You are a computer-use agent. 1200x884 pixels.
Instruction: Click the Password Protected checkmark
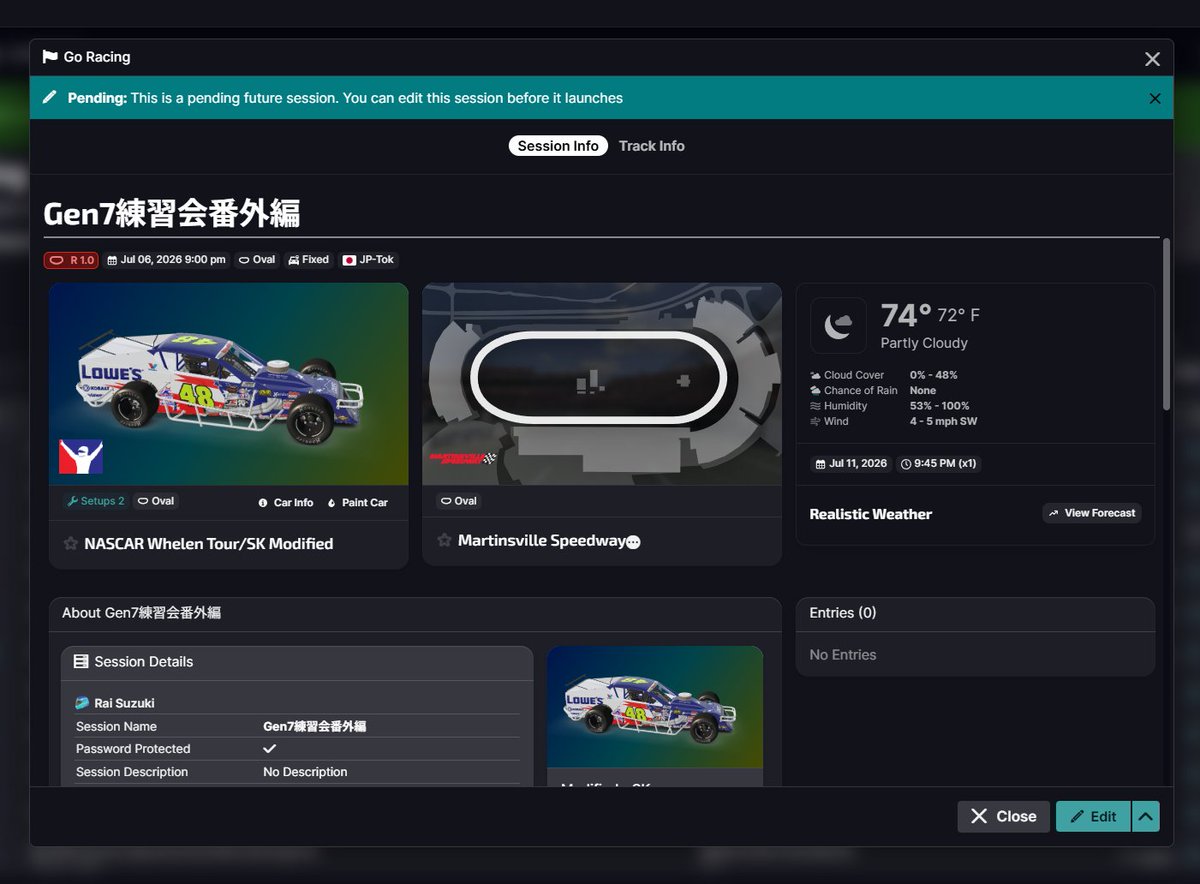[x=269, y=748]
